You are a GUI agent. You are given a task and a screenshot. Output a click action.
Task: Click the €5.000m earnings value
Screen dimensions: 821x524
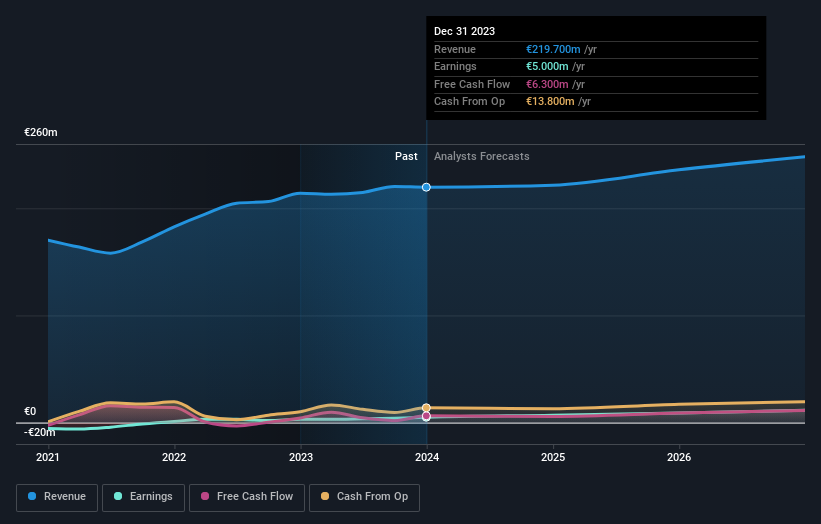tap(547, 66)
